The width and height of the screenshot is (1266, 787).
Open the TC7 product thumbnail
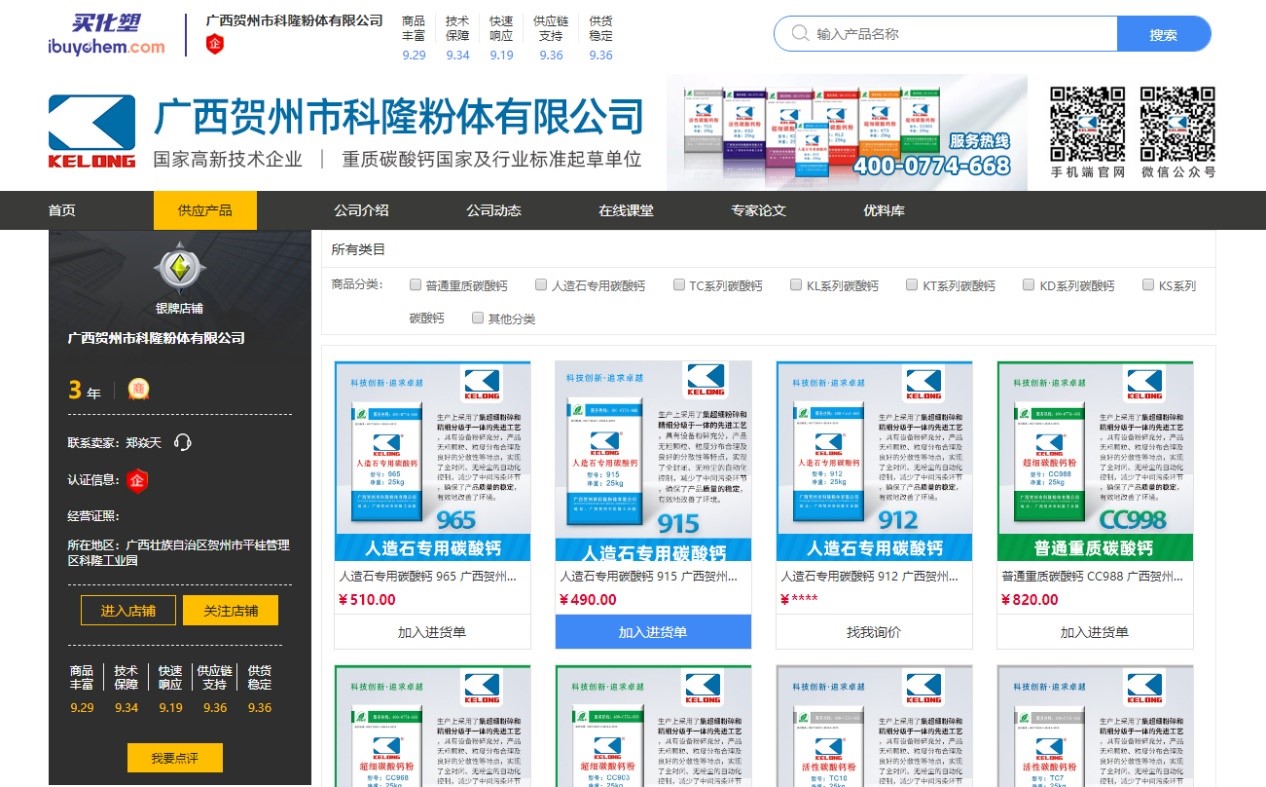click(x=1095, y=726)
